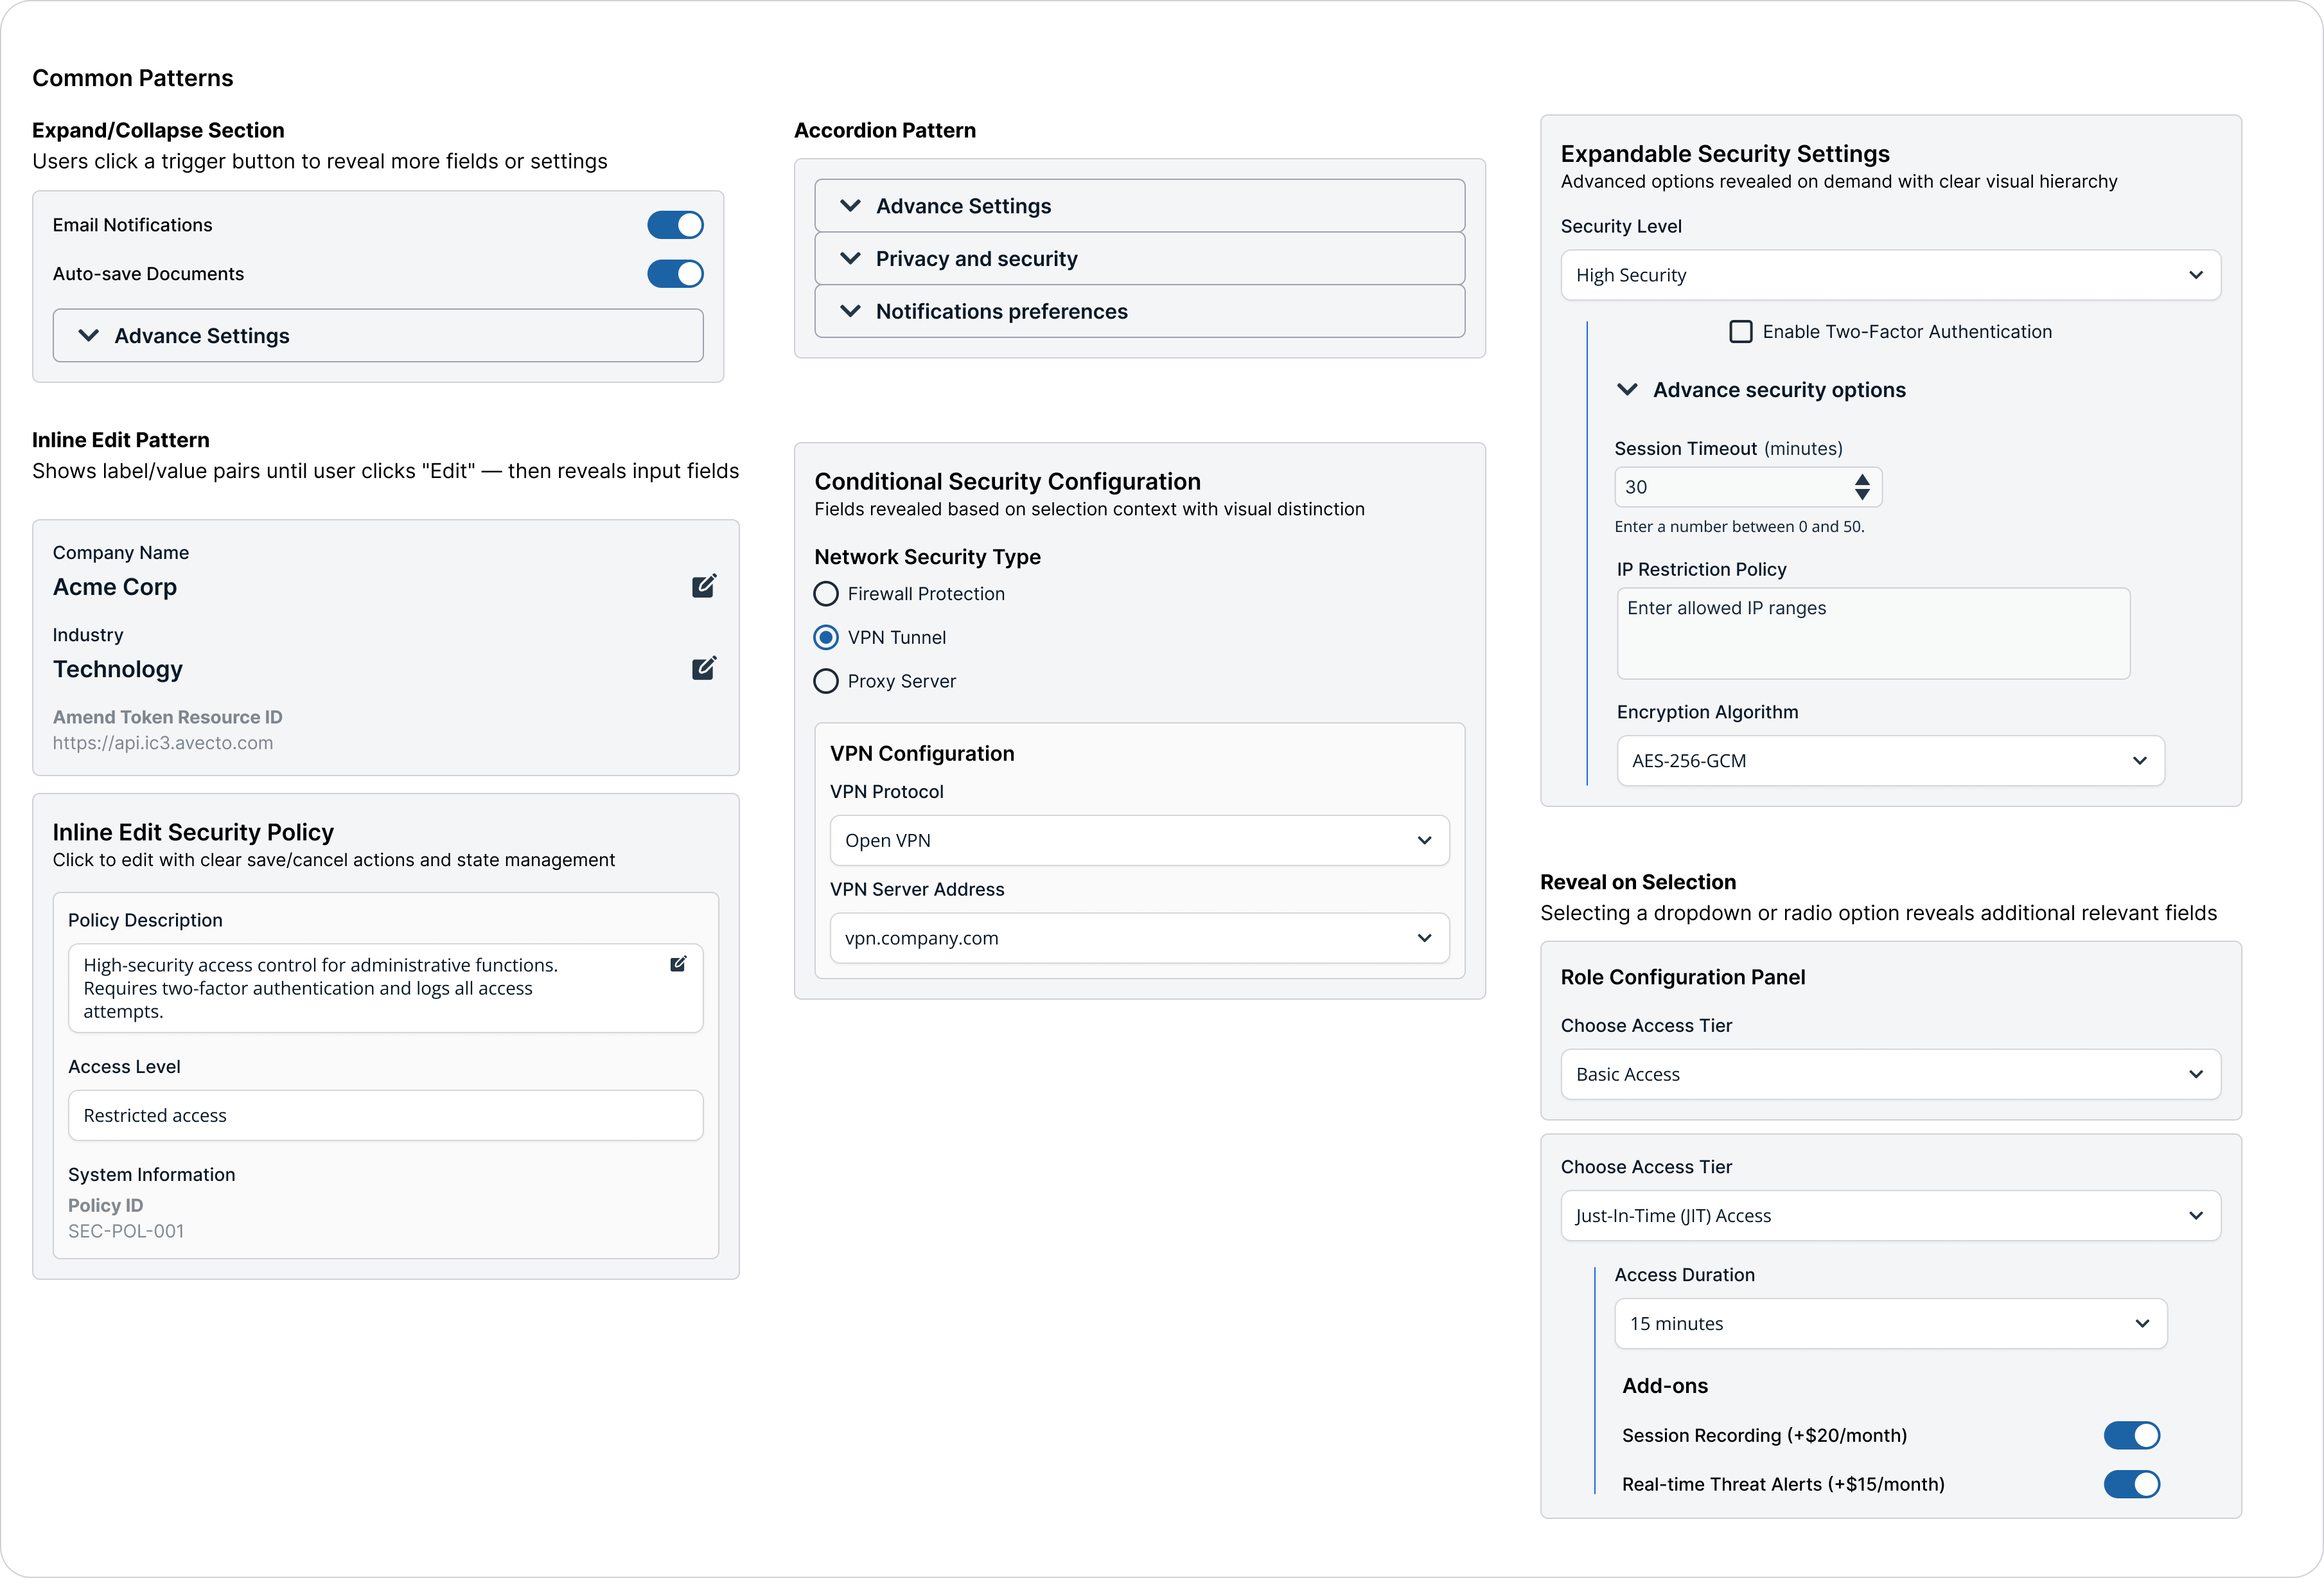Click chevron icon beside Advance security options
Screen dimensions: 2324x1578
(x=1627, y=390)
